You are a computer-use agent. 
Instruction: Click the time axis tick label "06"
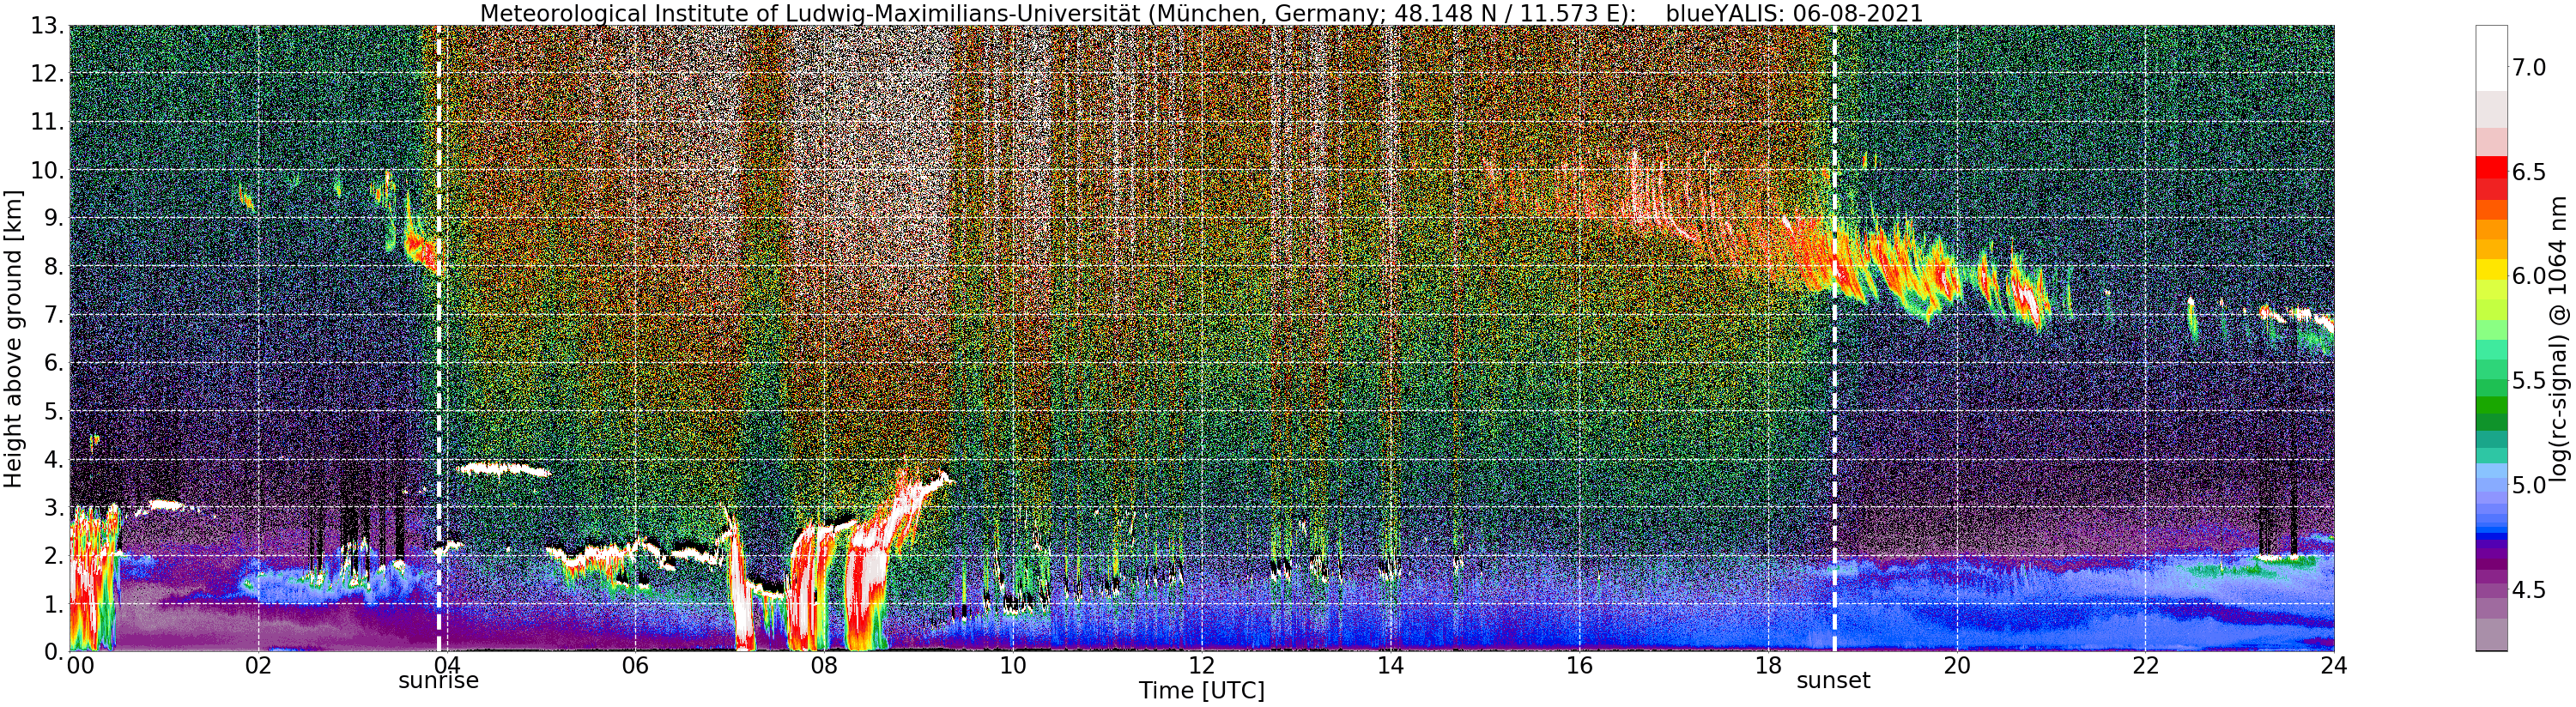[x=635, y=666]
